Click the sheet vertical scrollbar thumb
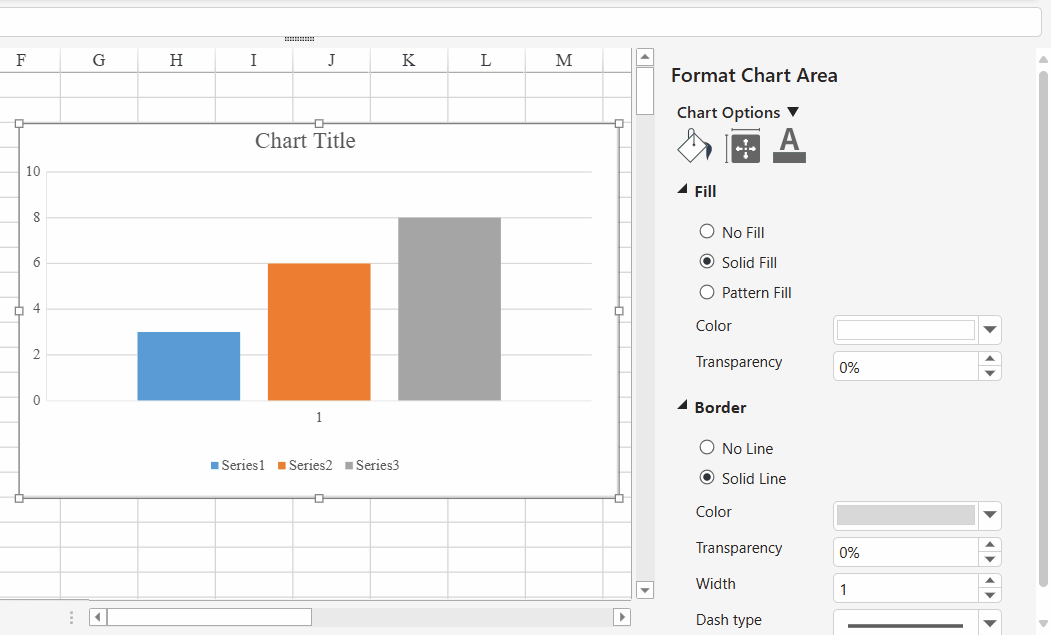This screenshot has height=635, width=1051. tap(645, 91)
